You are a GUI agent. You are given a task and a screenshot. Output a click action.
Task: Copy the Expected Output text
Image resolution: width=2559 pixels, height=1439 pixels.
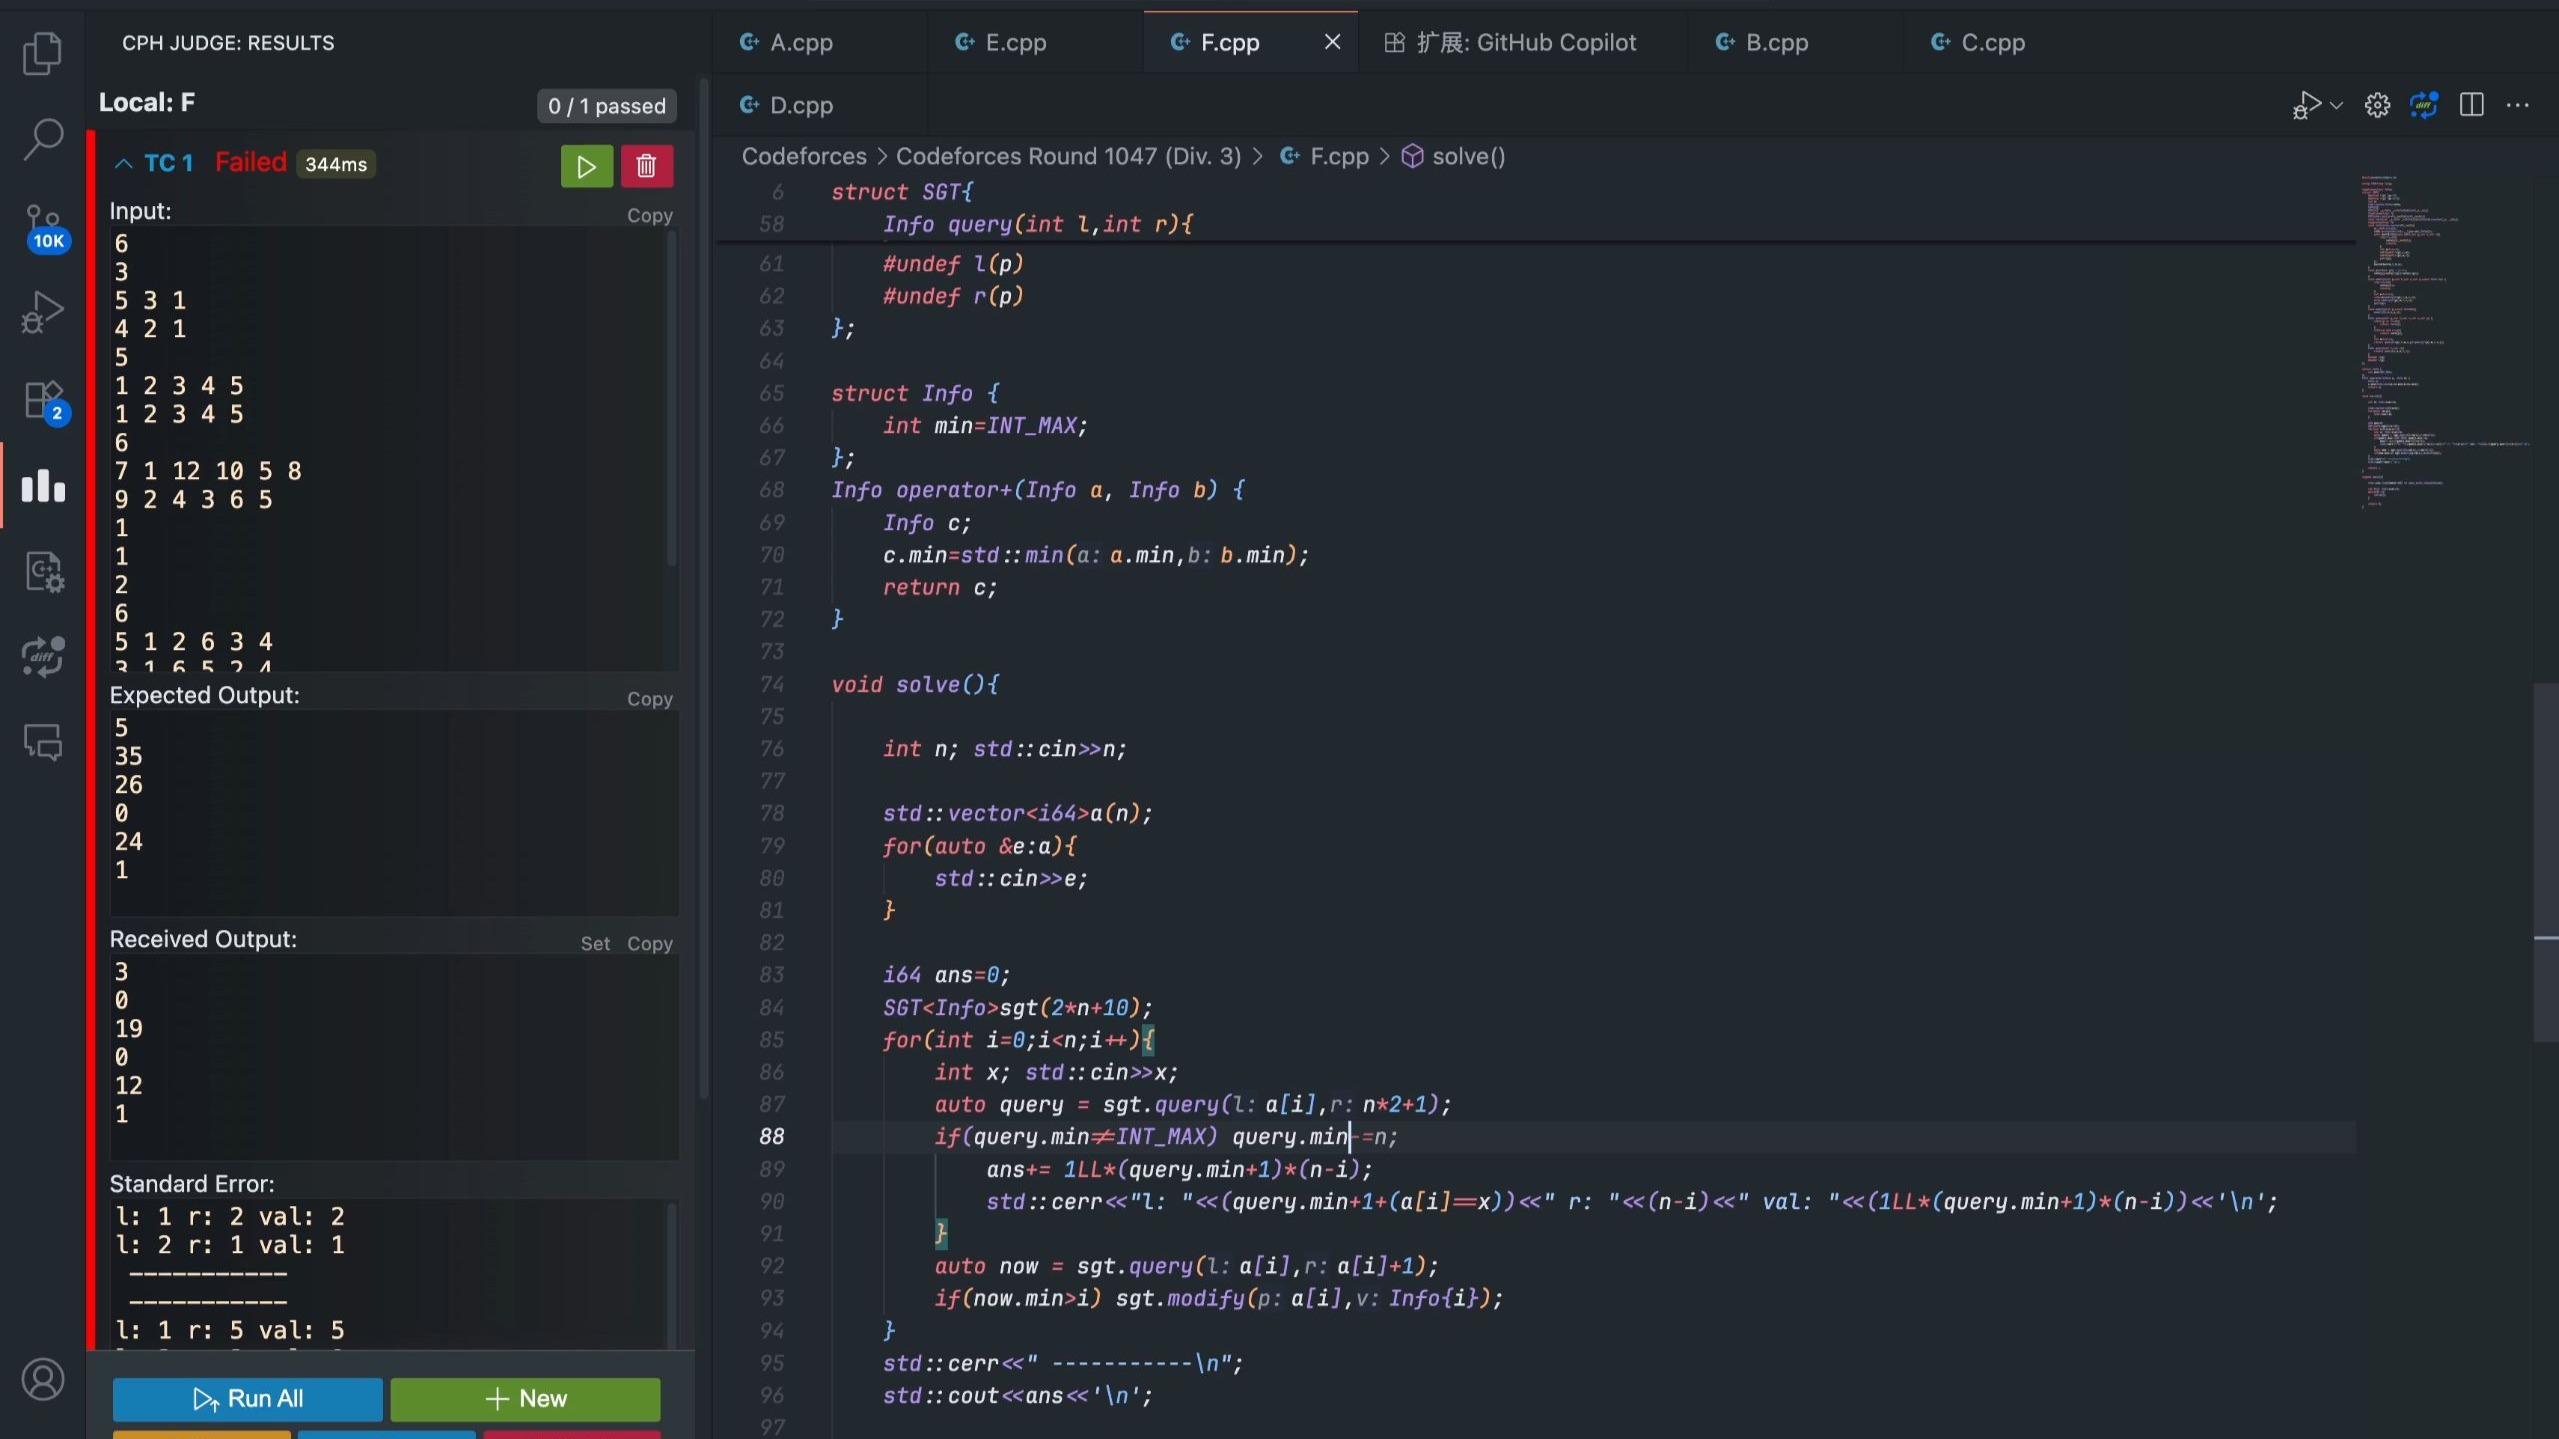(x=649, y=699)
